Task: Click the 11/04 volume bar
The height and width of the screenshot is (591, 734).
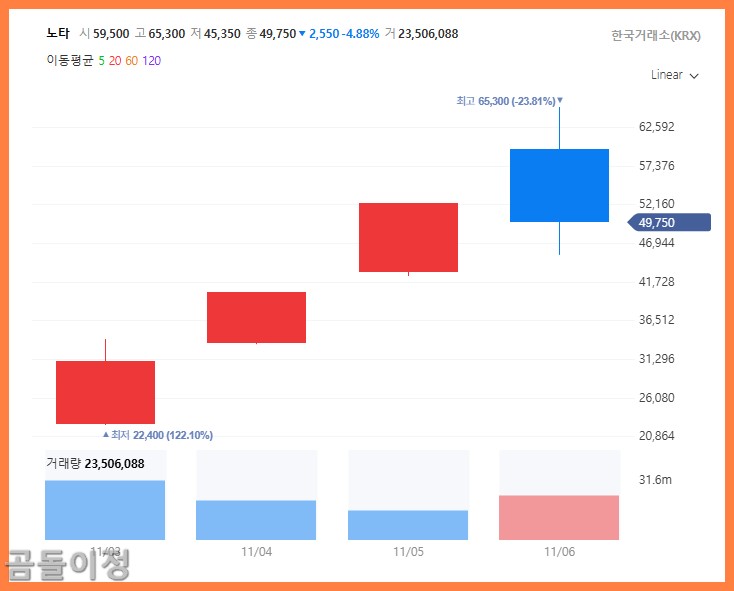Action: coord(256,520)
